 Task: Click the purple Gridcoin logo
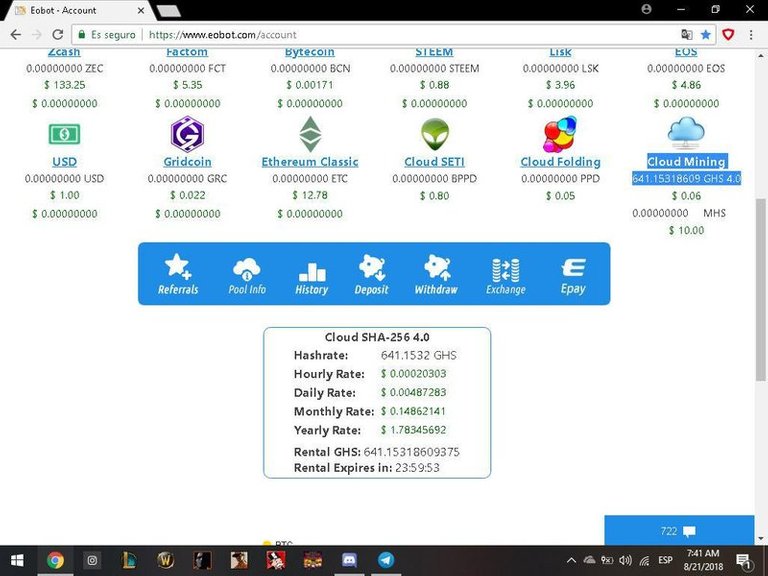click(187, 134)
